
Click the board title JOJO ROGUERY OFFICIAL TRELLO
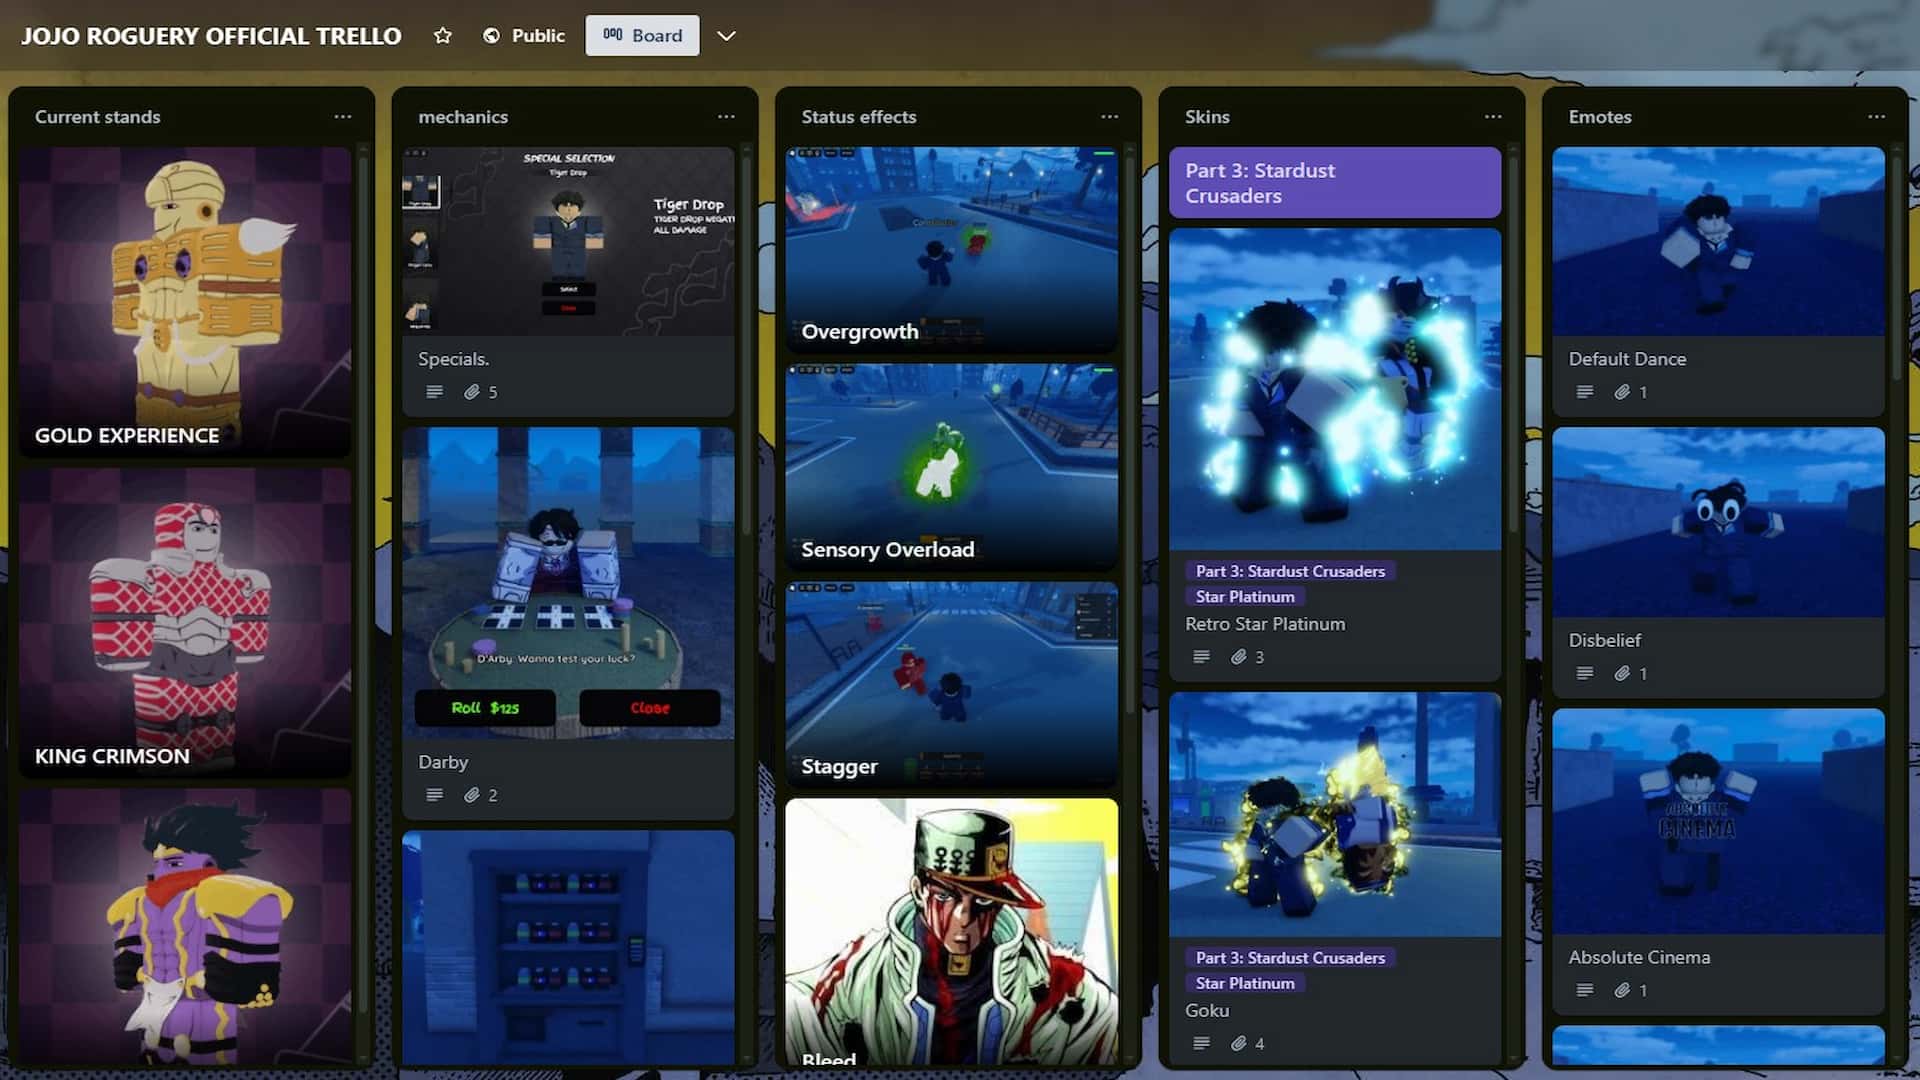211,36
